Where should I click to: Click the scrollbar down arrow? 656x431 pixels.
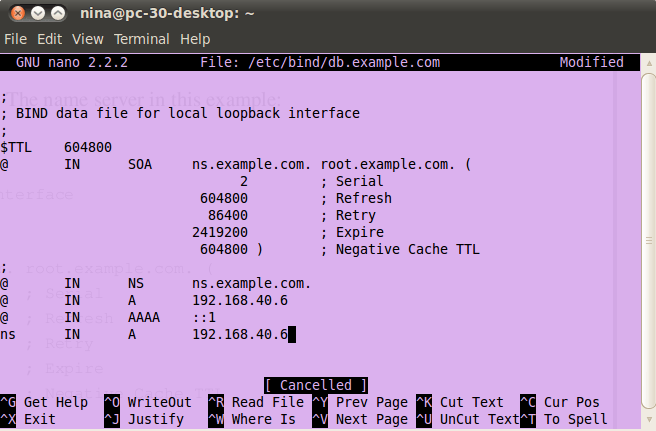(649, 420)
